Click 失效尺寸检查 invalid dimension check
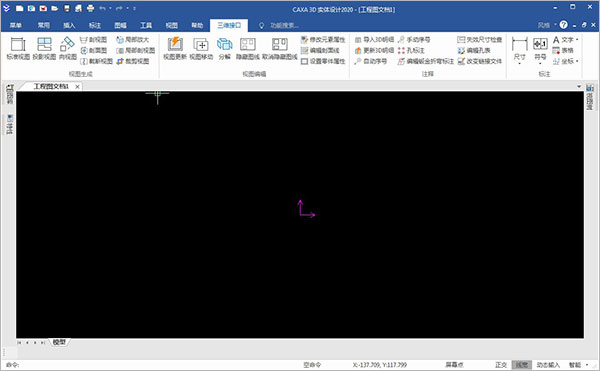The height and width of the screenshot is (371, 600). click(479, 40)
